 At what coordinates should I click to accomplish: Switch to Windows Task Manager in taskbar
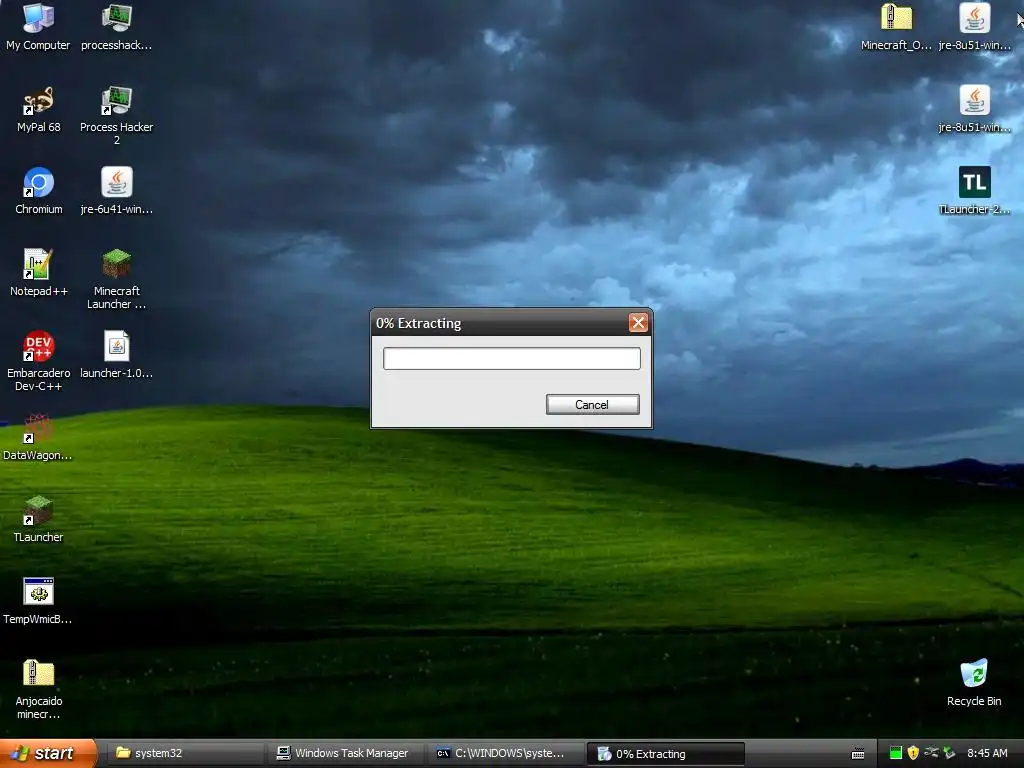coord(345,753)
